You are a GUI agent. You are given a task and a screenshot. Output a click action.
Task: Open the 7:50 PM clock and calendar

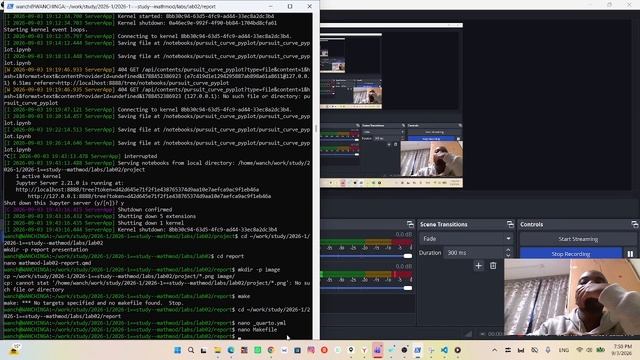(x=622, y=350)
